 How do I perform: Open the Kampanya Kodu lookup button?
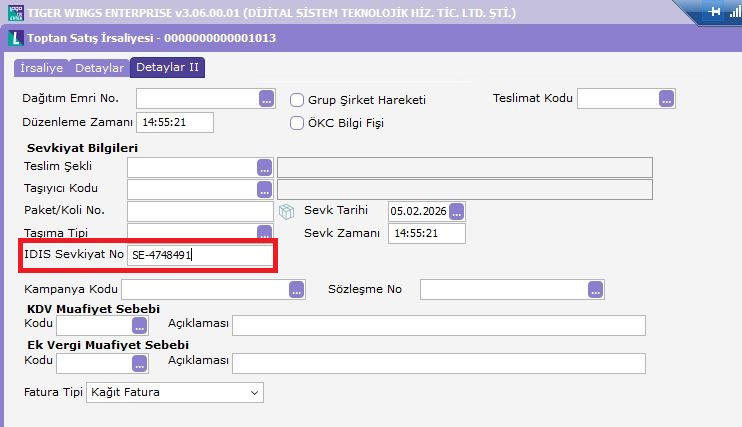296,289
